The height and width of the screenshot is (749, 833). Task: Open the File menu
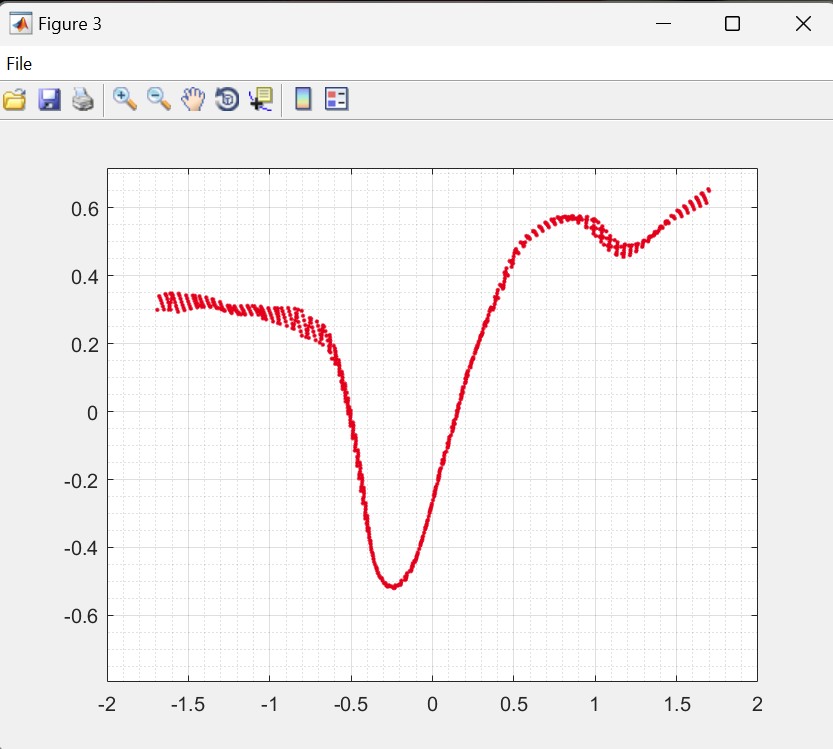point(19,64)
